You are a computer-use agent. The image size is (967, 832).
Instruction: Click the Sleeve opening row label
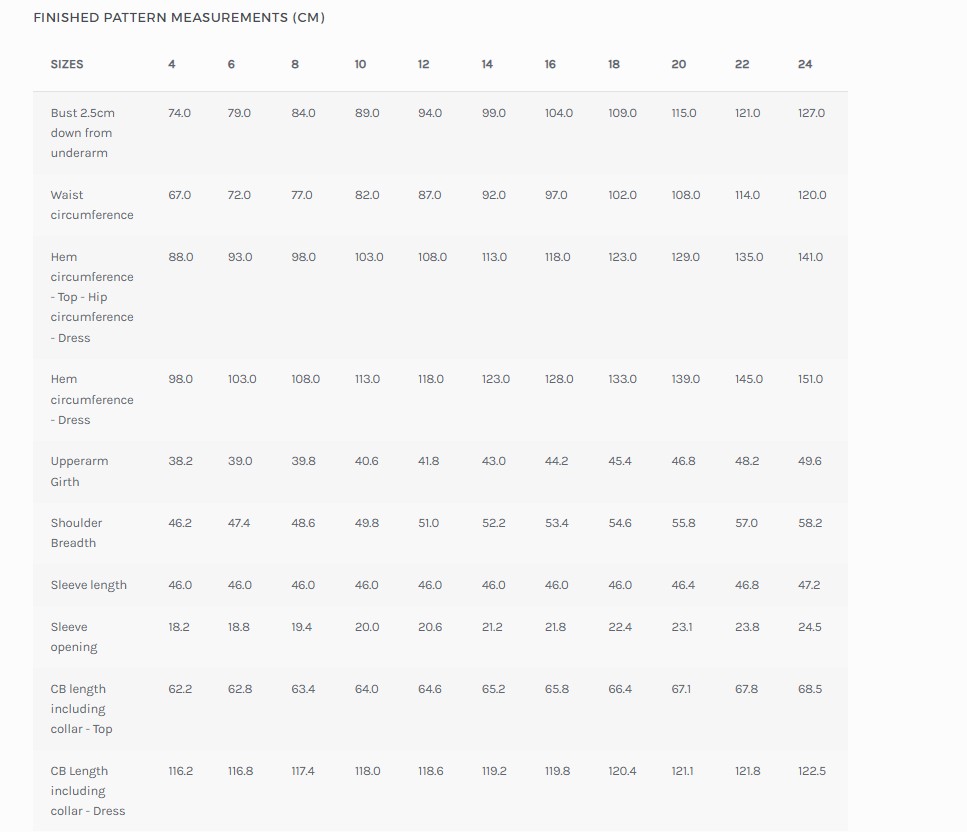click(74, 636)
